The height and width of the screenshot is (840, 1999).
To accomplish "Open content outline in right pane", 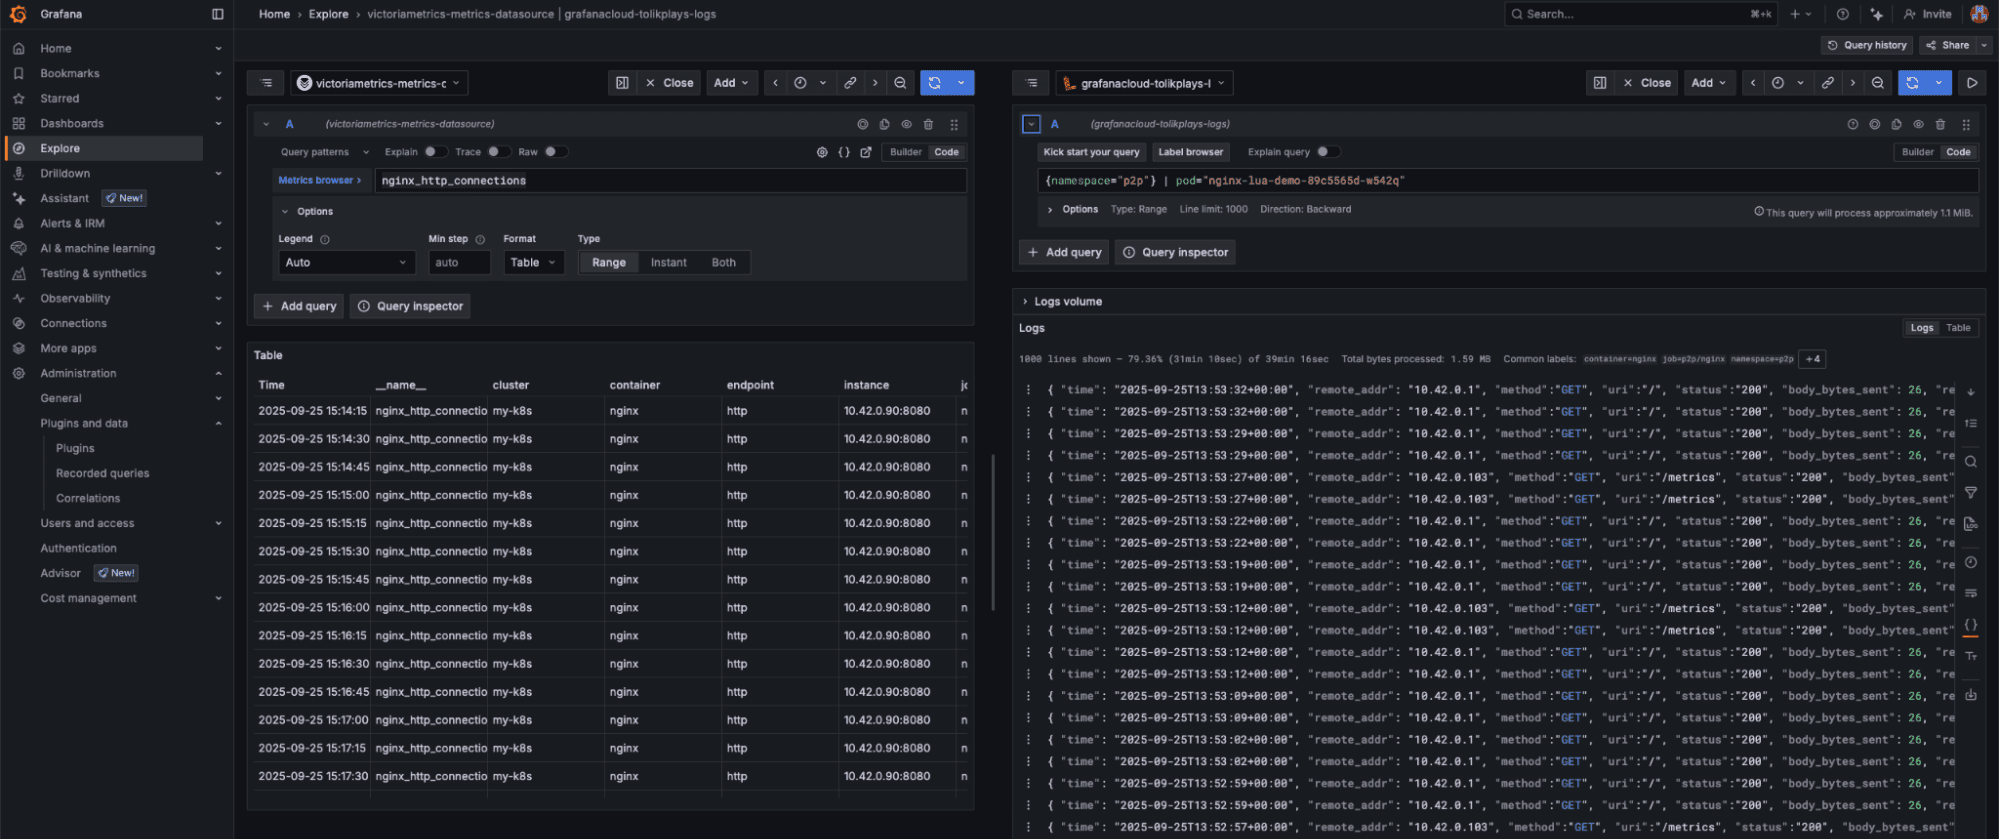I will 1031,83.
